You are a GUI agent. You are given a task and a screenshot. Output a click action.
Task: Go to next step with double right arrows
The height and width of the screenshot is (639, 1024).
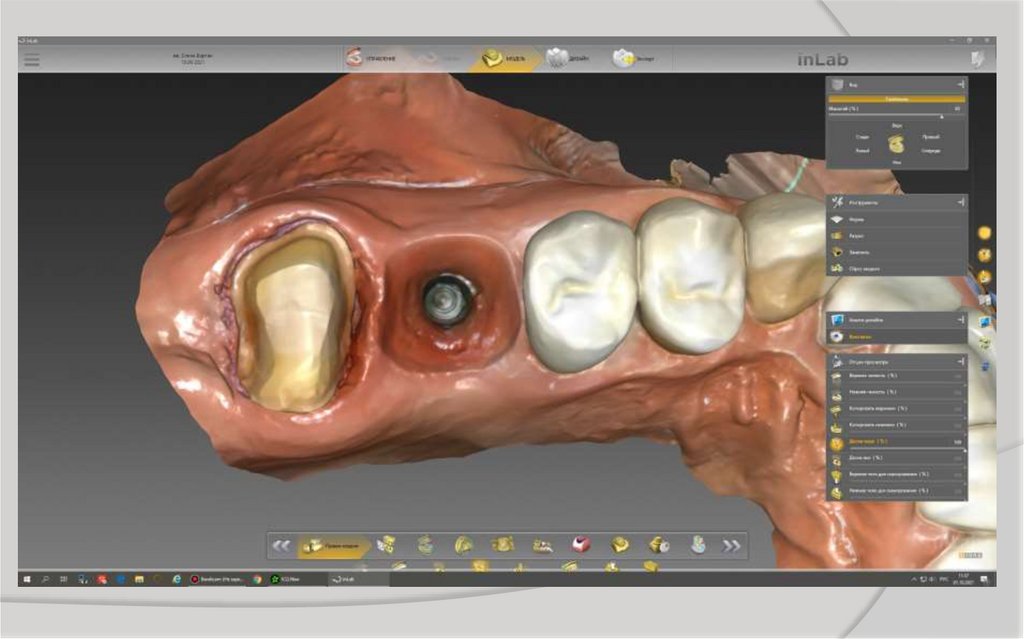731,546
